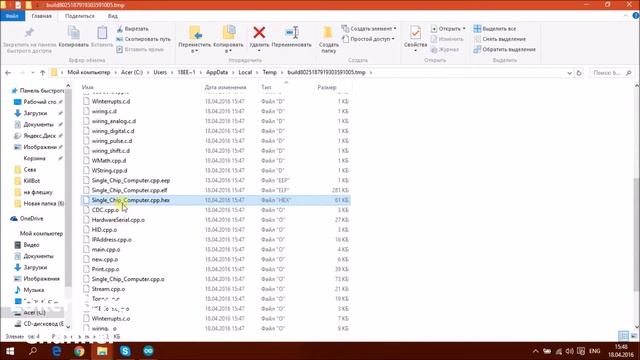Open Создать элемент (New item) dropdown
Screen dimensions: 640x360
coord(369,29)
